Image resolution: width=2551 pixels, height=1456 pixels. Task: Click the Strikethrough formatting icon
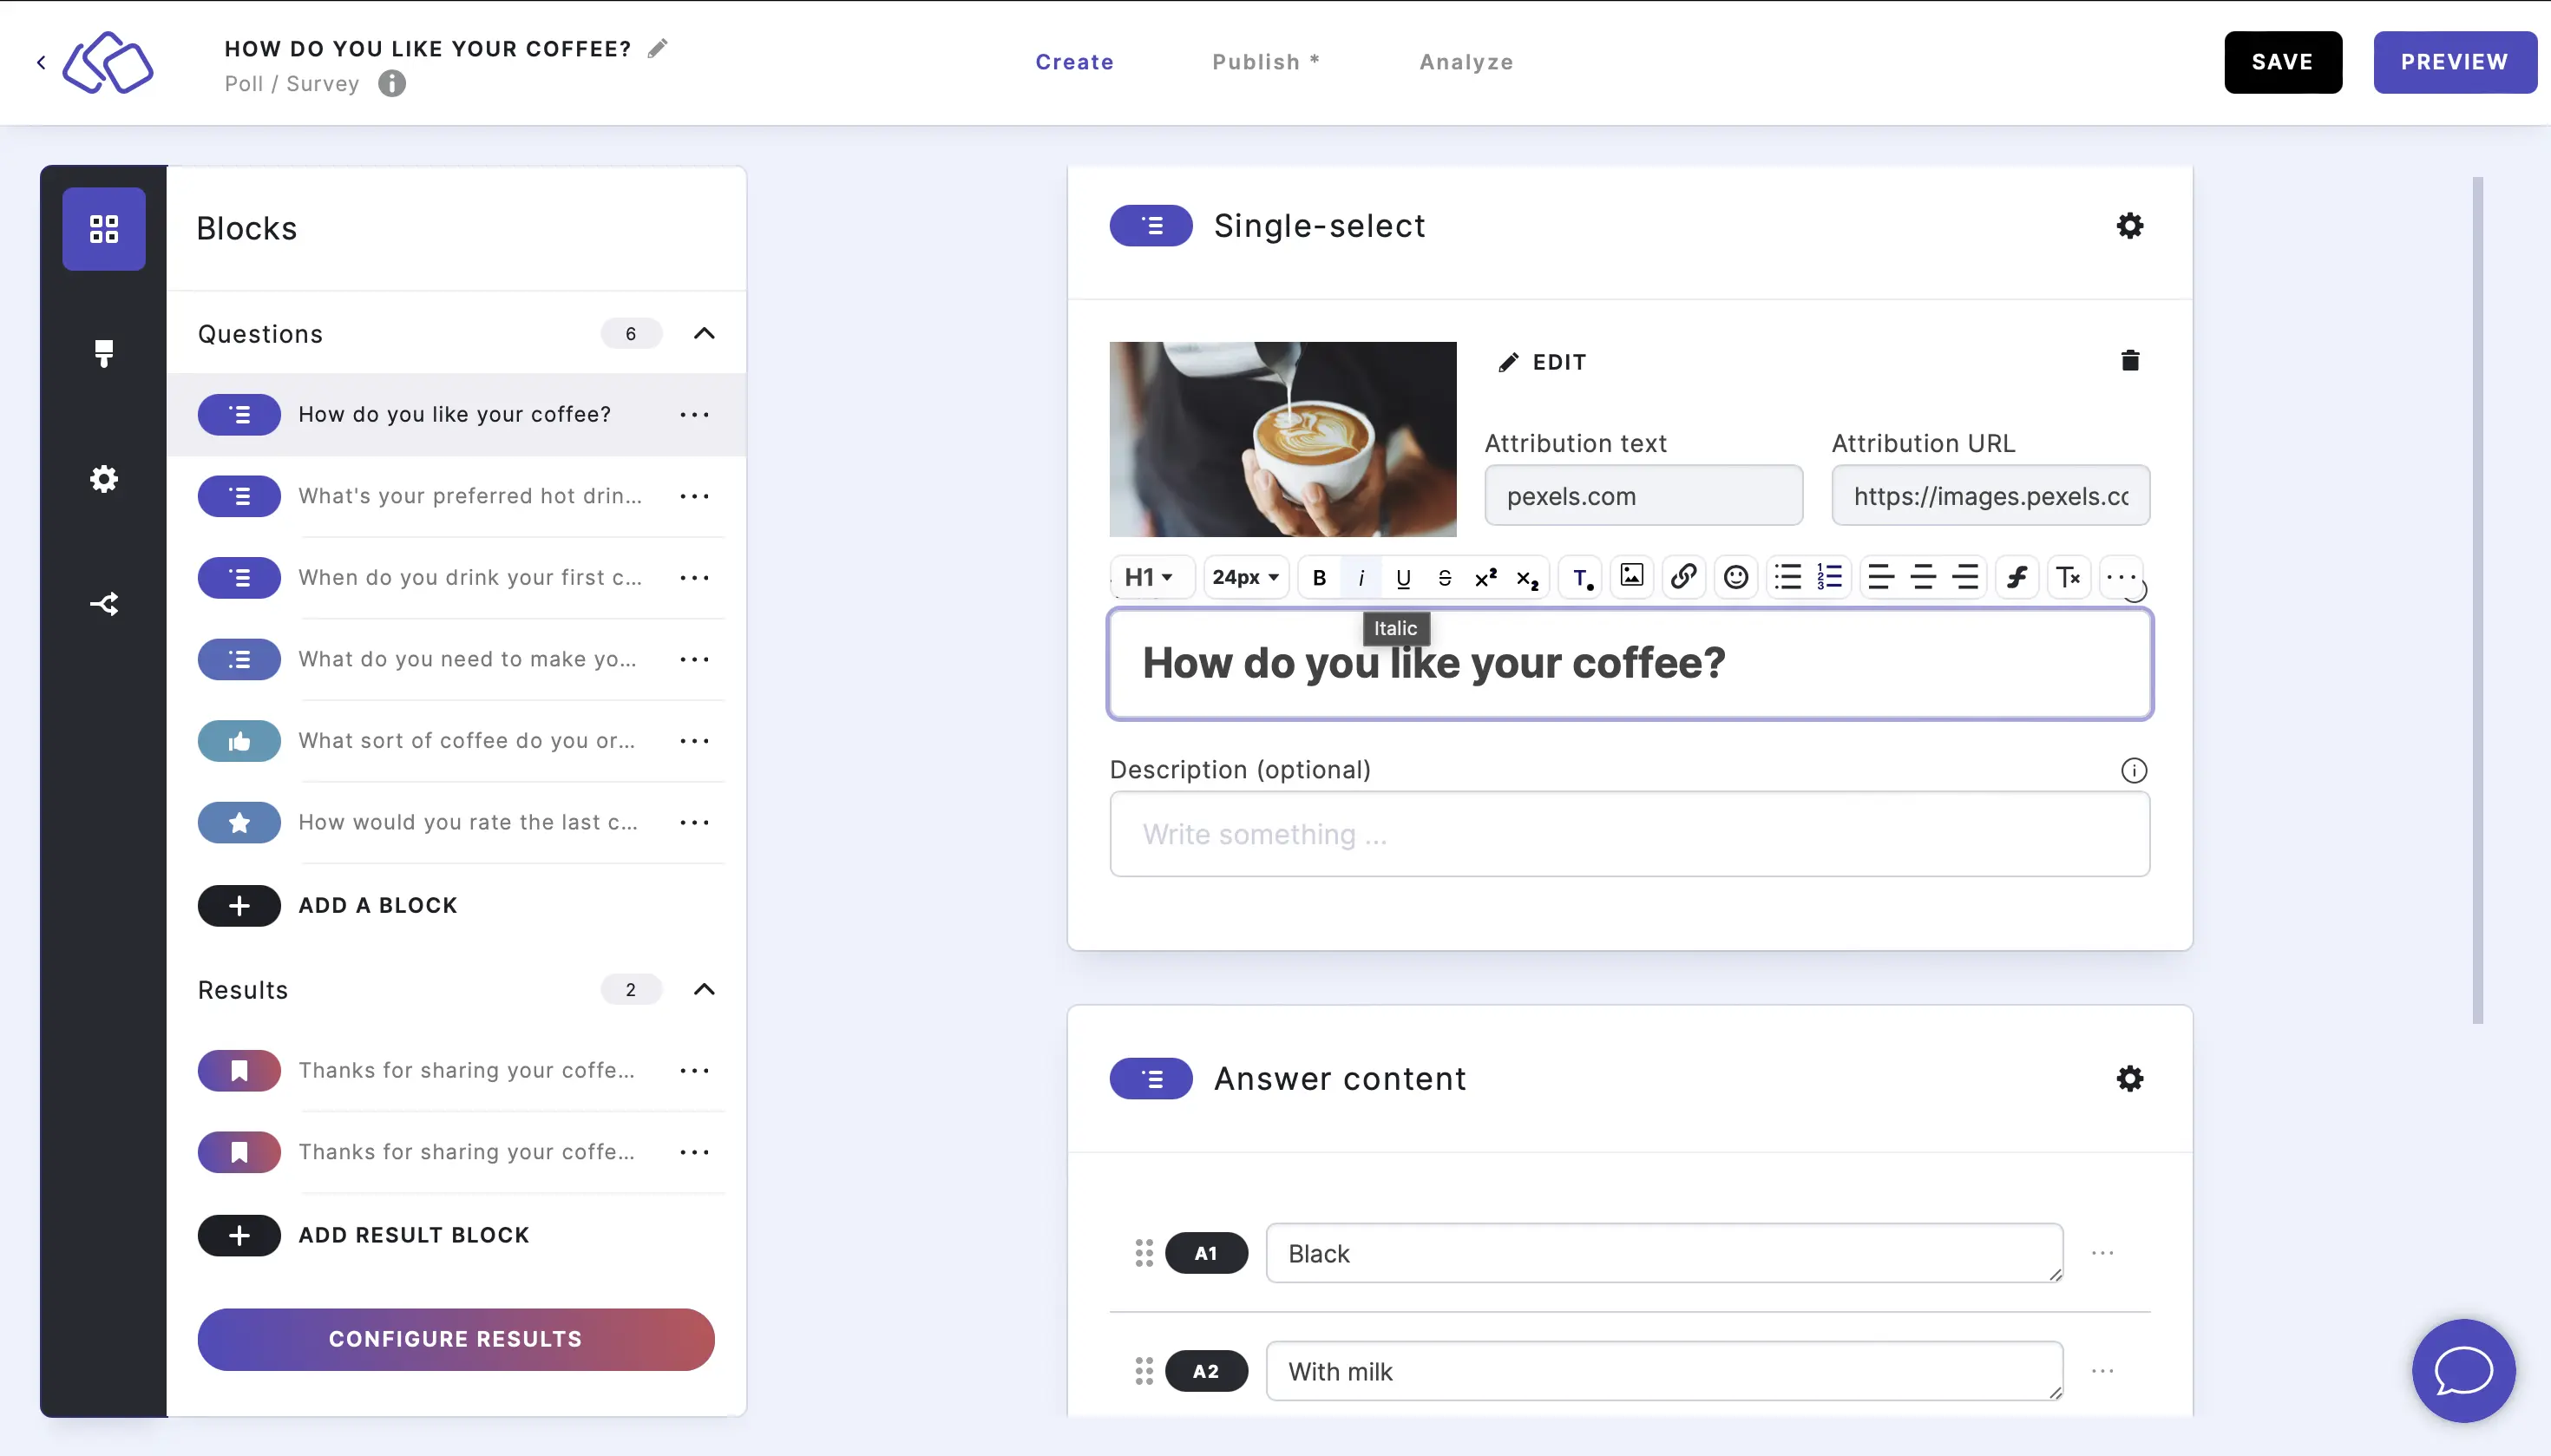point(1442,576)
